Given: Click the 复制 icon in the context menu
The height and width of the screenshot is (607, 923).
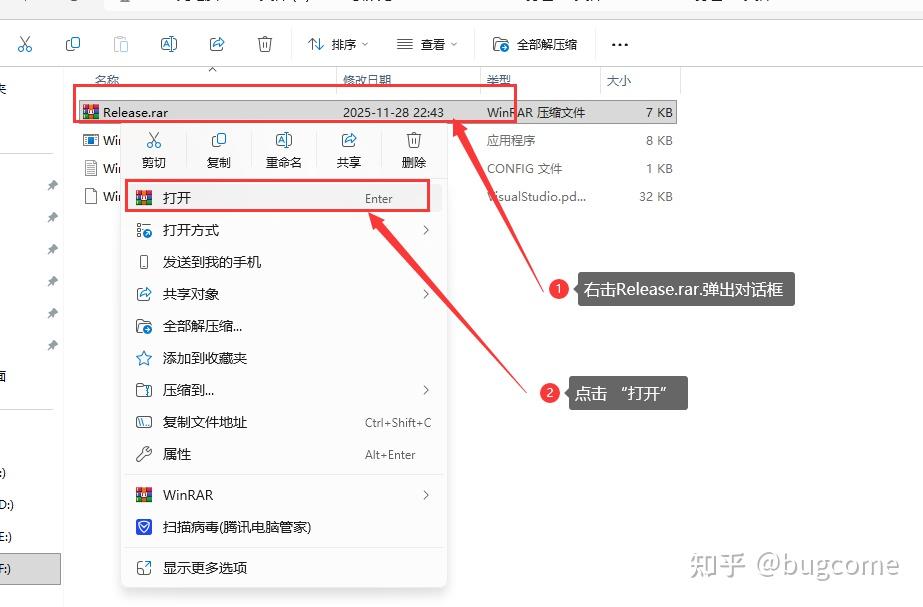Looking at the screenshot, I should click(x=219, y=142).
